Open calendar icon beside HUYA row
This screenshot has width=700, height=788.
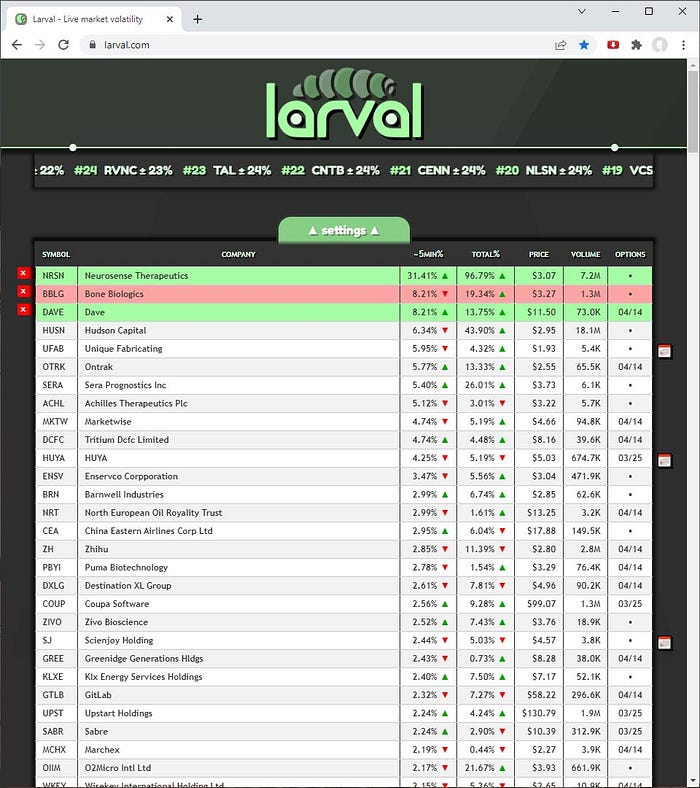click(664, 460)
